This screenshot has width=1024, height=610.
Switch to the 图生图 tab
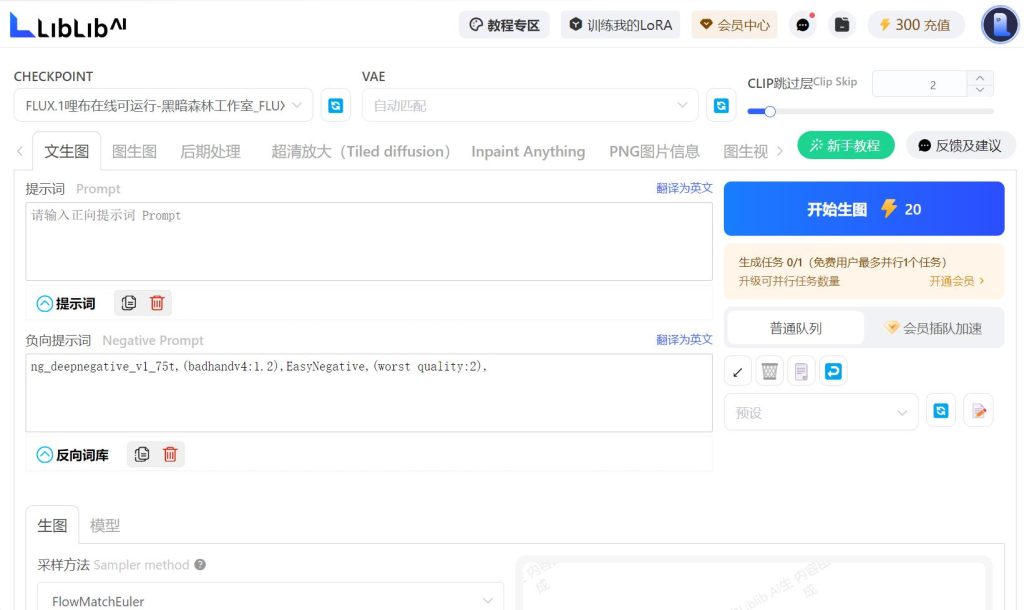point(135,152)
